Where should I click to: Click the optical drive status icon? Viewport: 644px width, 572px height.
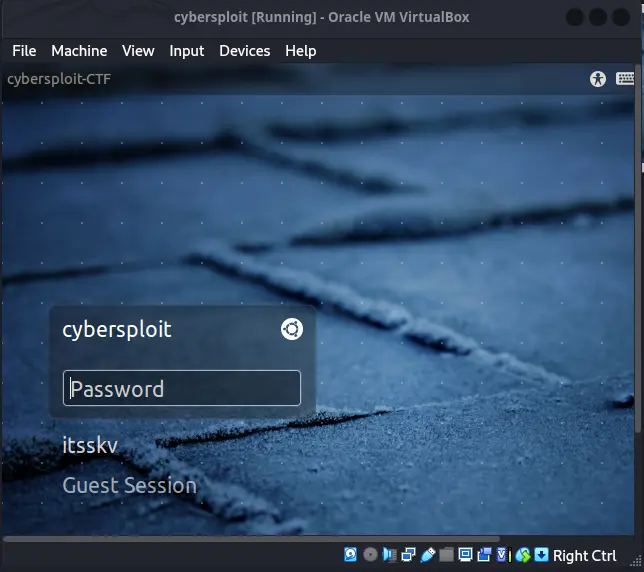[370, 555]
